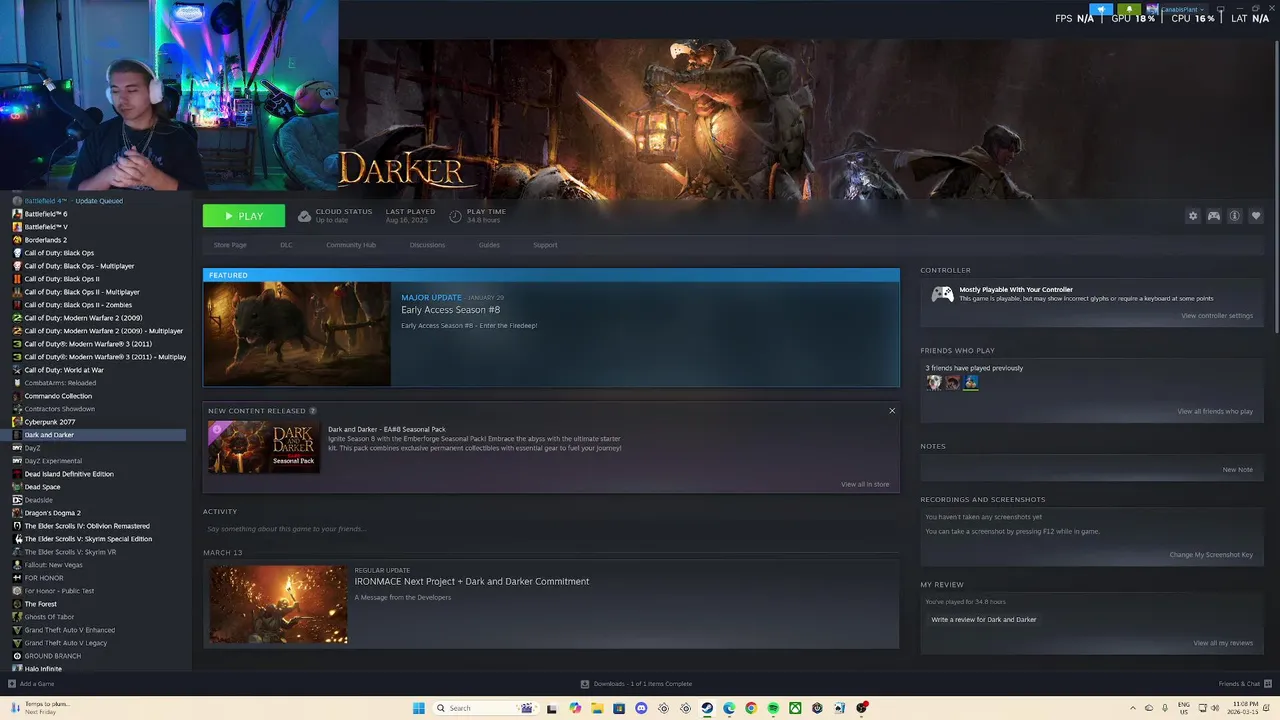Open the Community Hub tab
Screen dimensions: 1280x720
click(x=351, y=245)
